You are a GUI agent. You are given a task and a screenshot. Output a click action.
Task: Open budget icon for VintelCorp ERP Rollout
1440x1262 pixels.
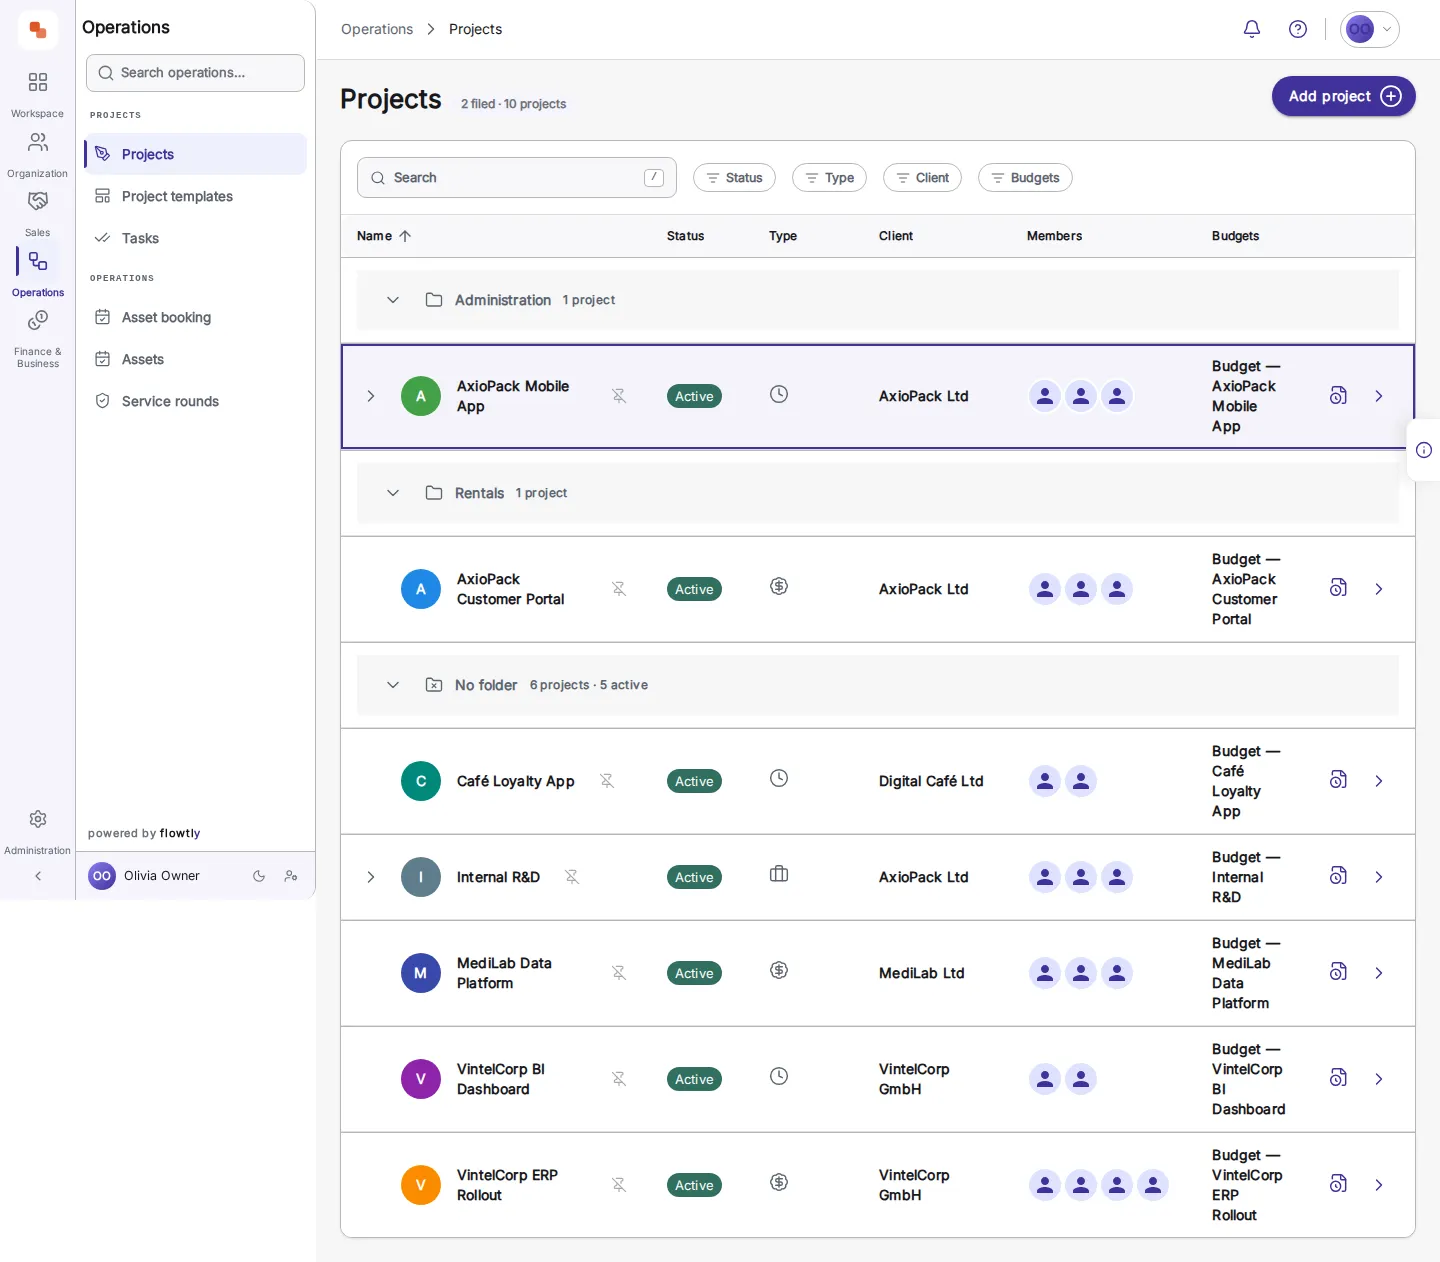pyautogui.click(x=1338, y=1184)
